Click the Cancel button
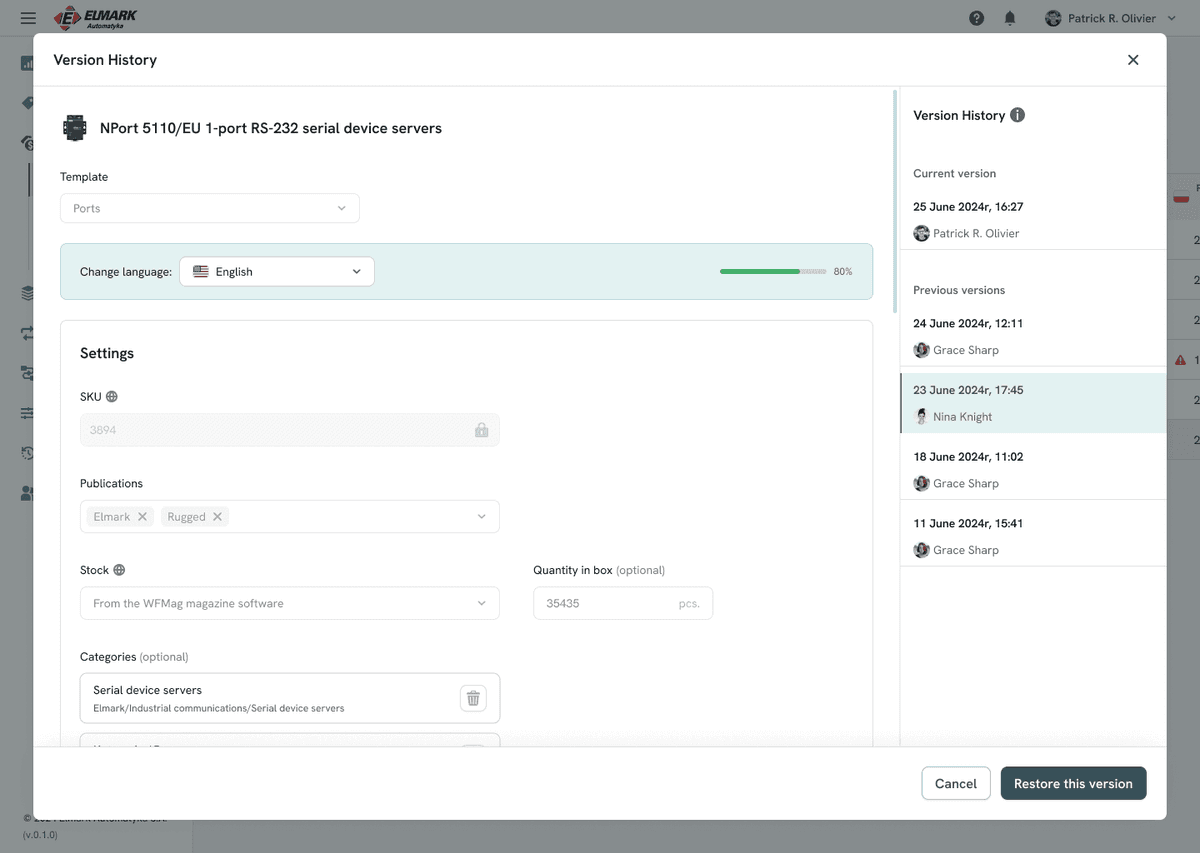Image resolution: width=1200 pixels, height=853 pixels. [956, 783]
